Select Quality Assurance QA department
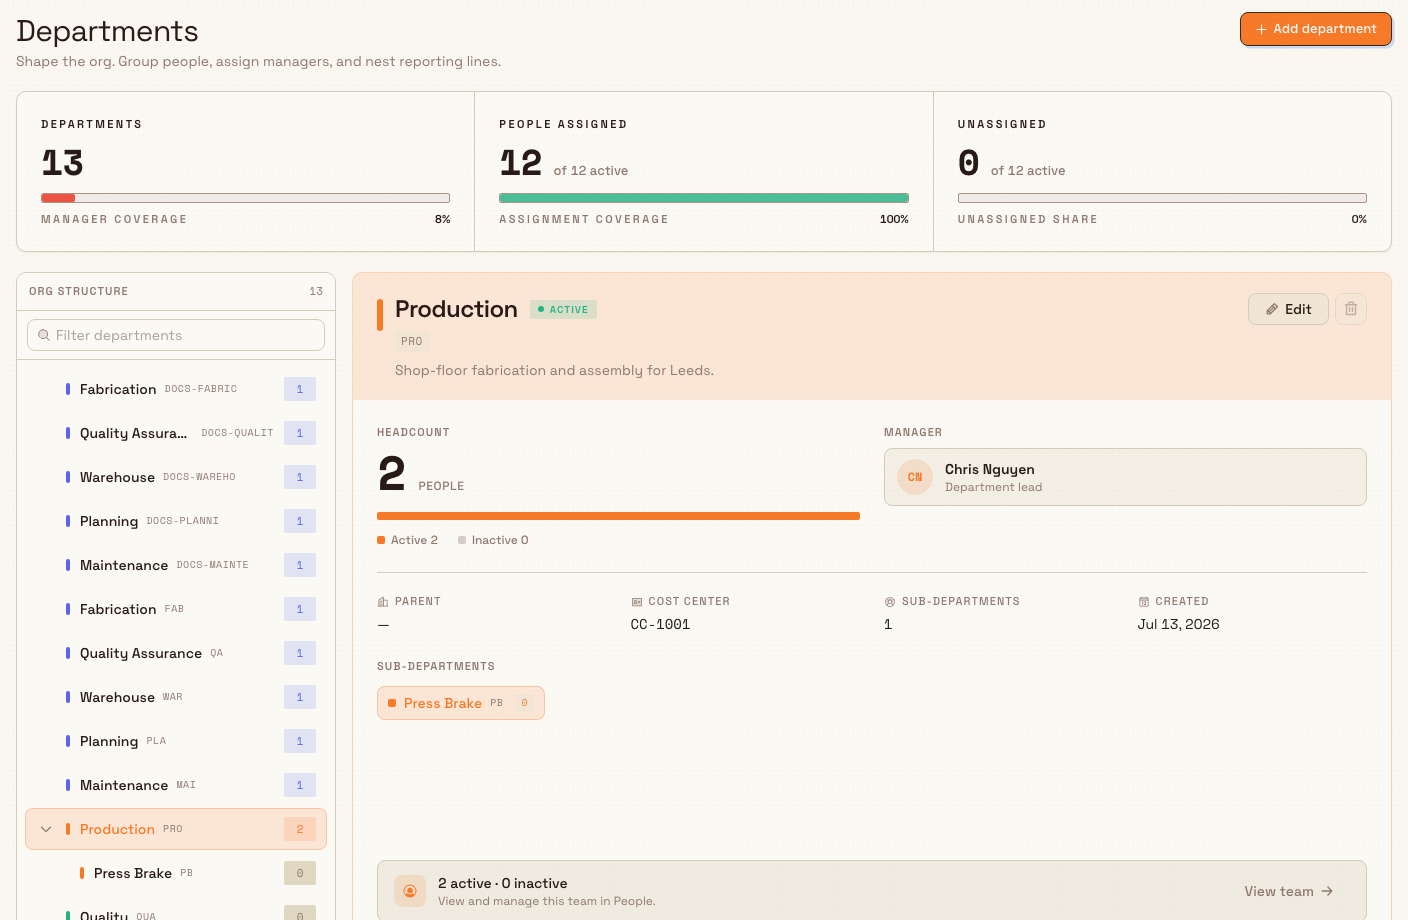 (x=176, y=653)
